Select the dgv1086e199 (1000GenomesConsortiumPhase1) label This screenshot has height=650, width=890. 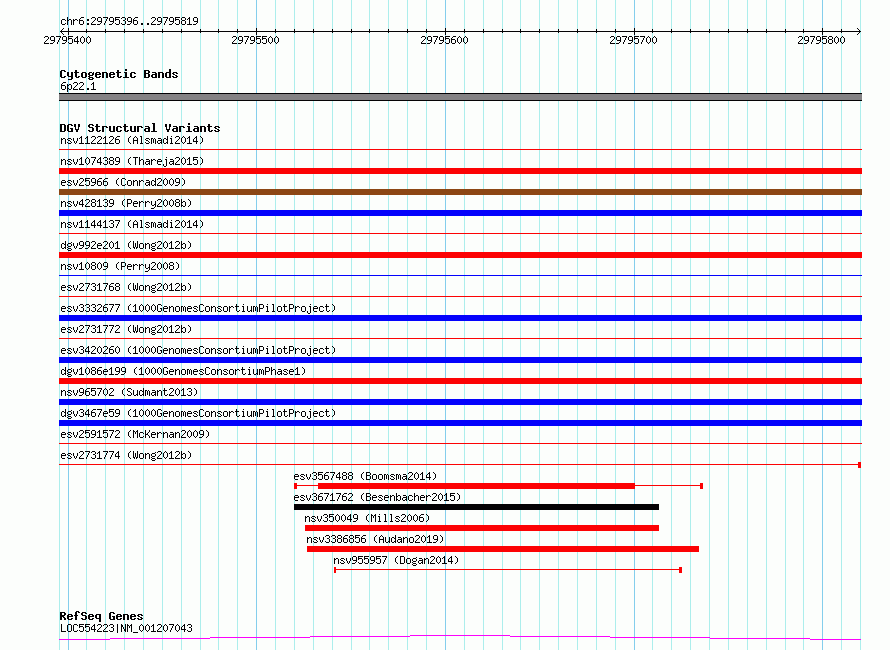point(183,371)
